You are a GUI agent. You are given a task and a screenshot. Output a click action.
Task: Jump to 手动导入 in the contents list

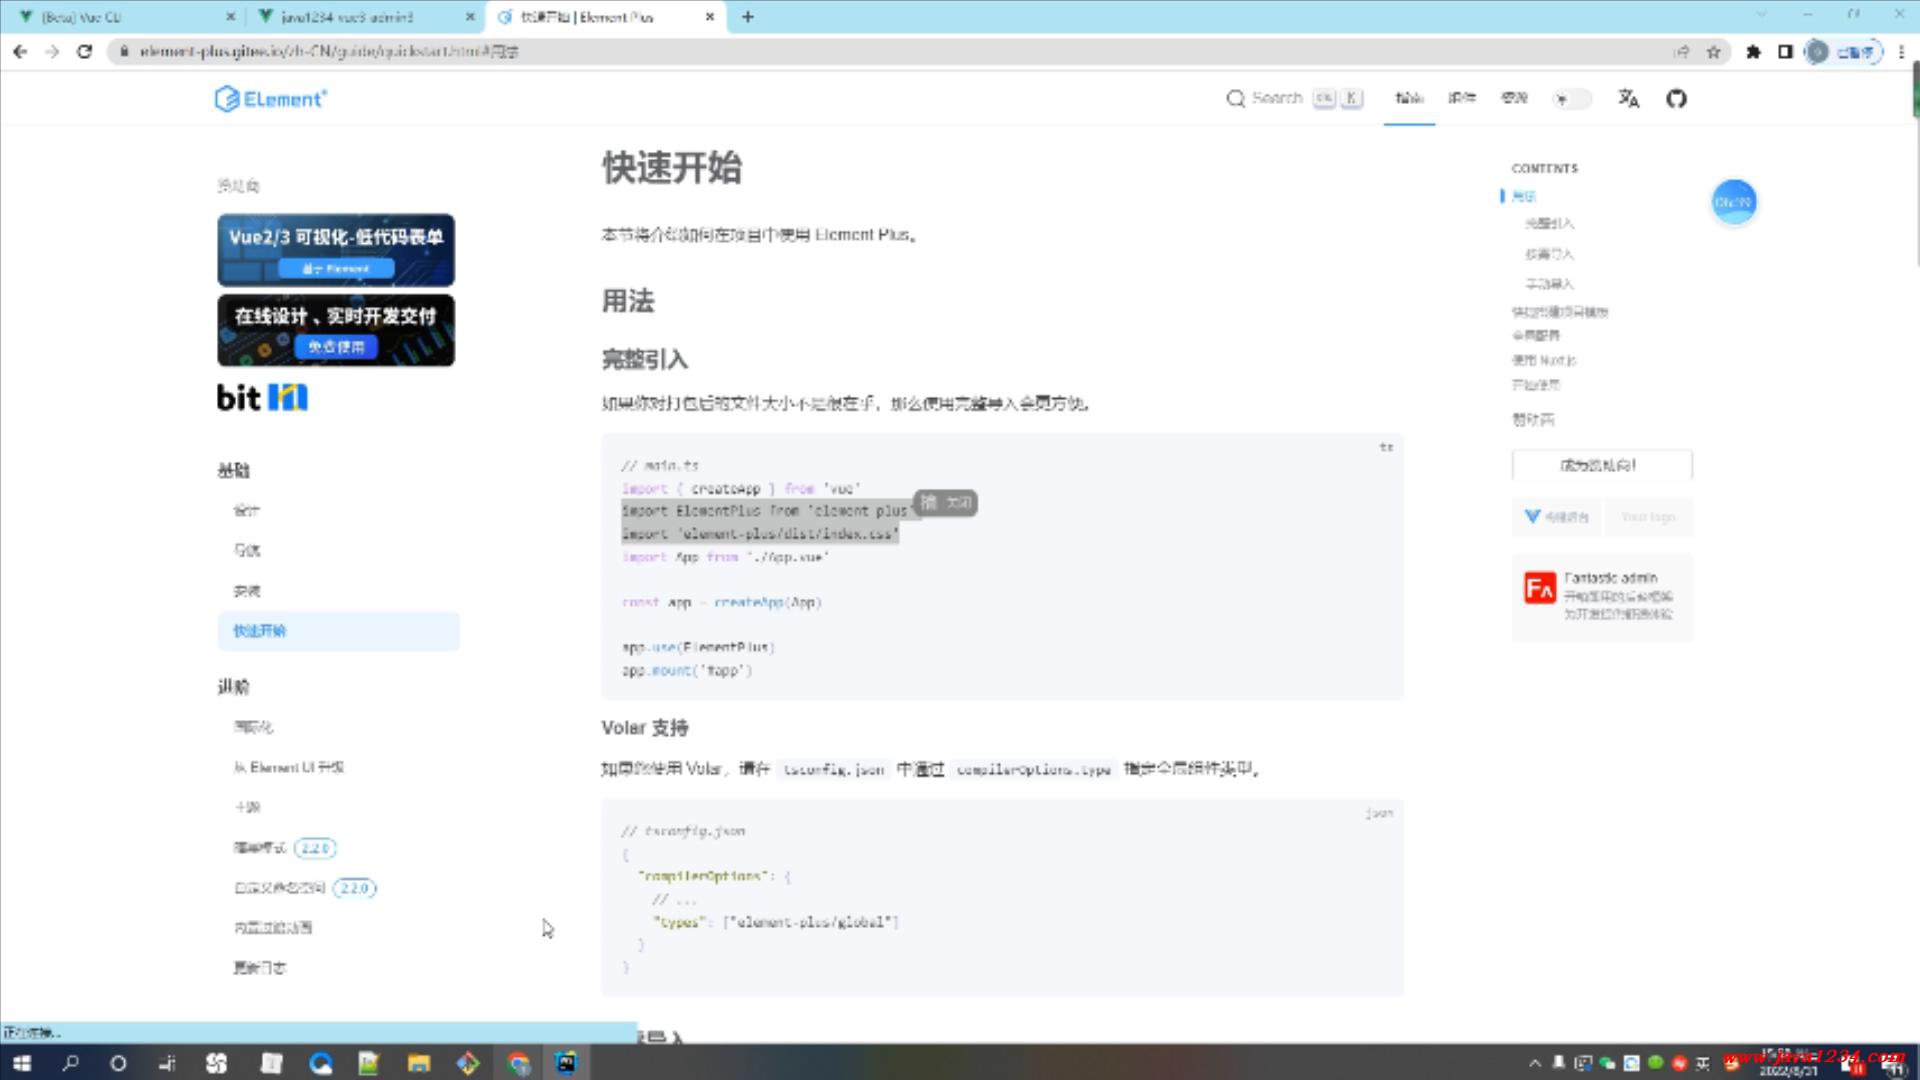click(x=1549, y=284)
